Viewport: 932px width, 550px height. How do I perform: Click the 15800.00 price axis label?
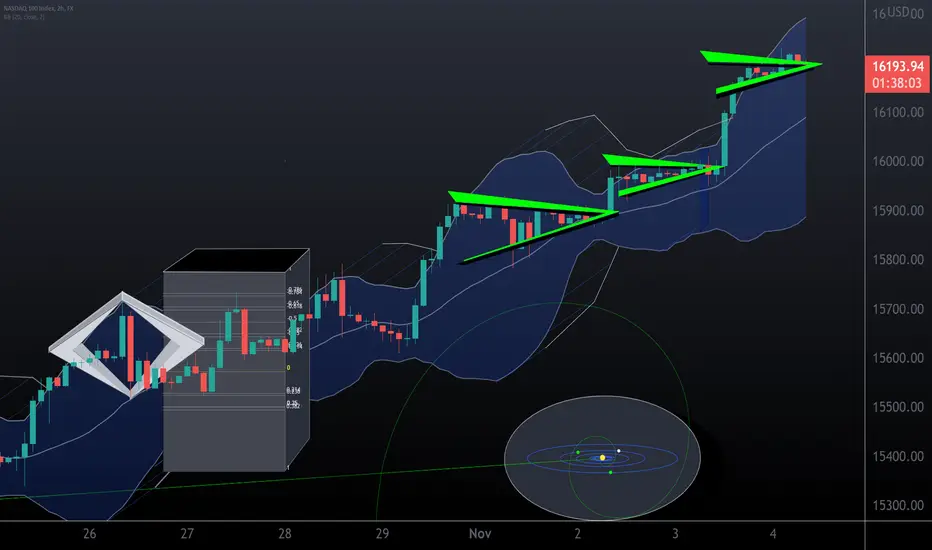[898, 259]
